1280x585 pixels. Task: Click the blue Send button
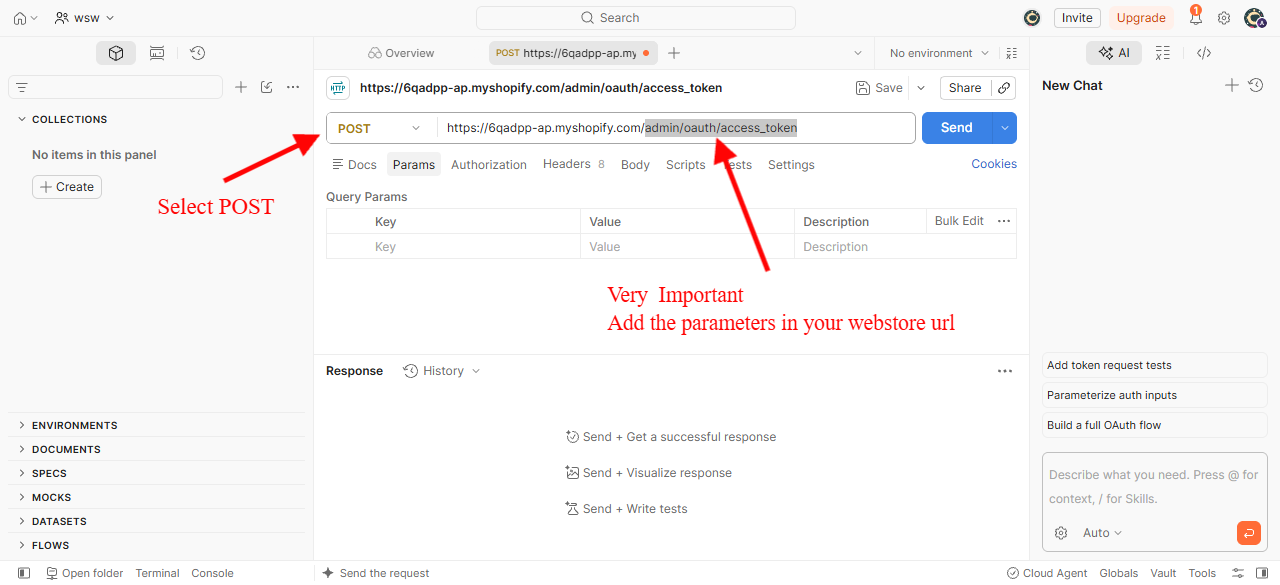pos(957,128)
